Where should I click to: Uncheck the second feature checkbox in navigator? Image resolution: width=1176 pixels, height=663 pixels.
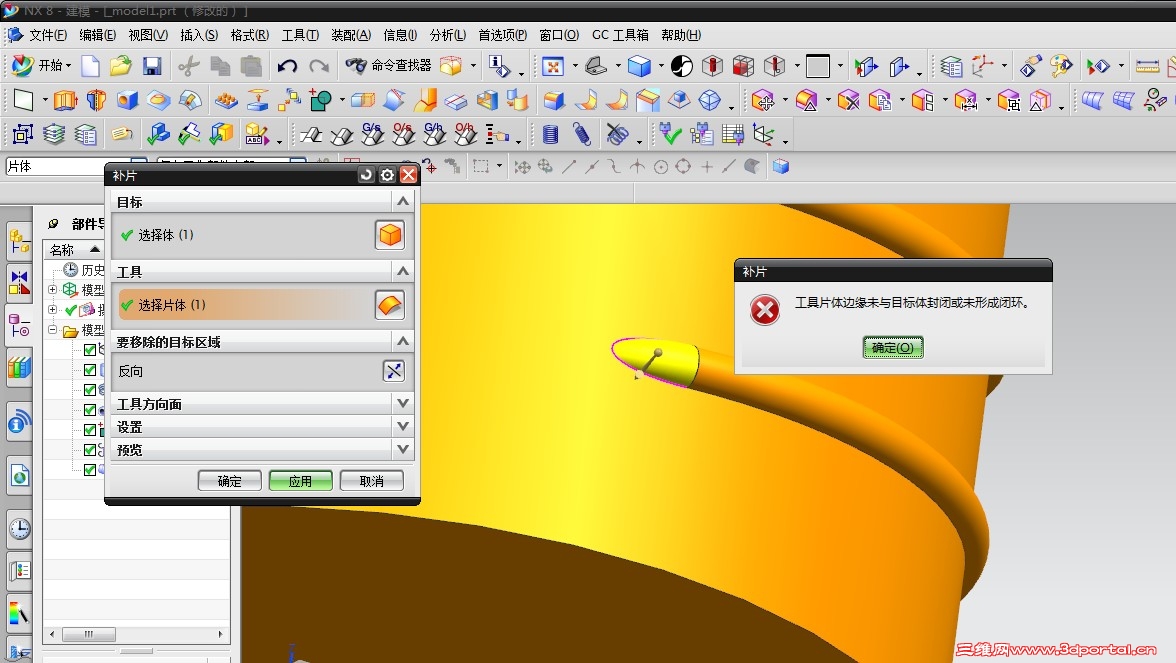90,370
